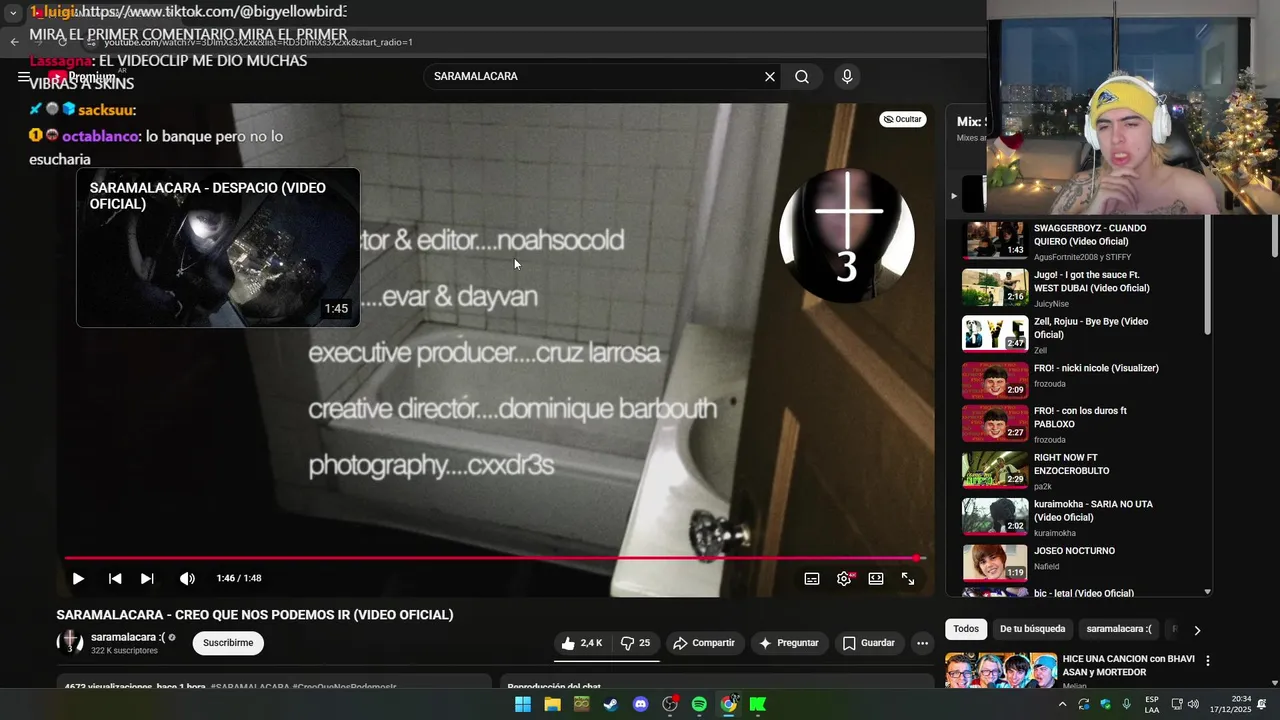The height and width of the screenshot is (720, 1280).
Task: Open the notifications bell in tray
Action: pyautogui.click(x=1262, y=704)
